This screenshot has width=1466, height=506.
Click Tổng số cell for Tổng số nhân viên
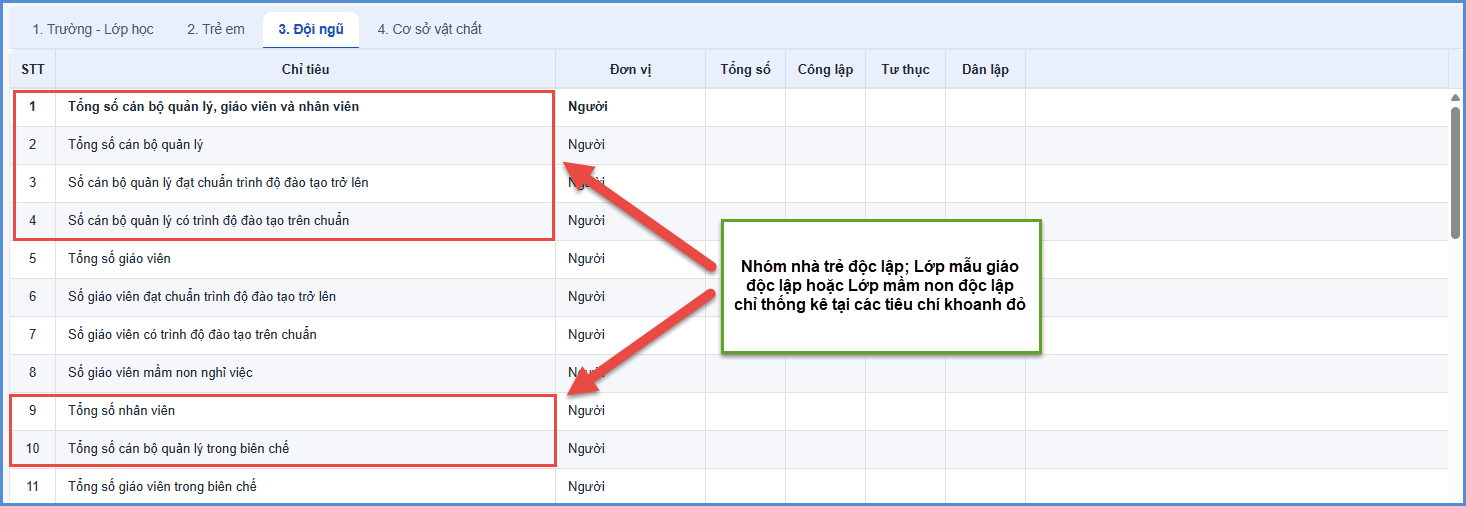[x=746, y=411]
